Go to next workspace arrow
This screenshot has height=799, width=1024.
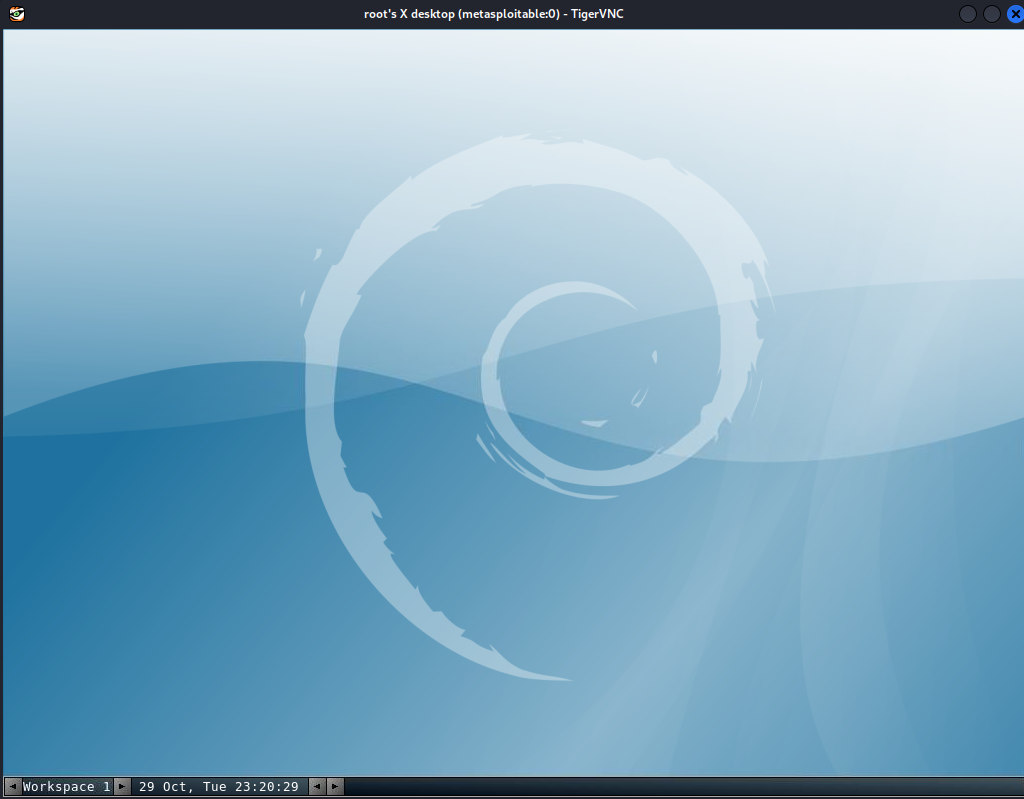click(x=121, y=787)
